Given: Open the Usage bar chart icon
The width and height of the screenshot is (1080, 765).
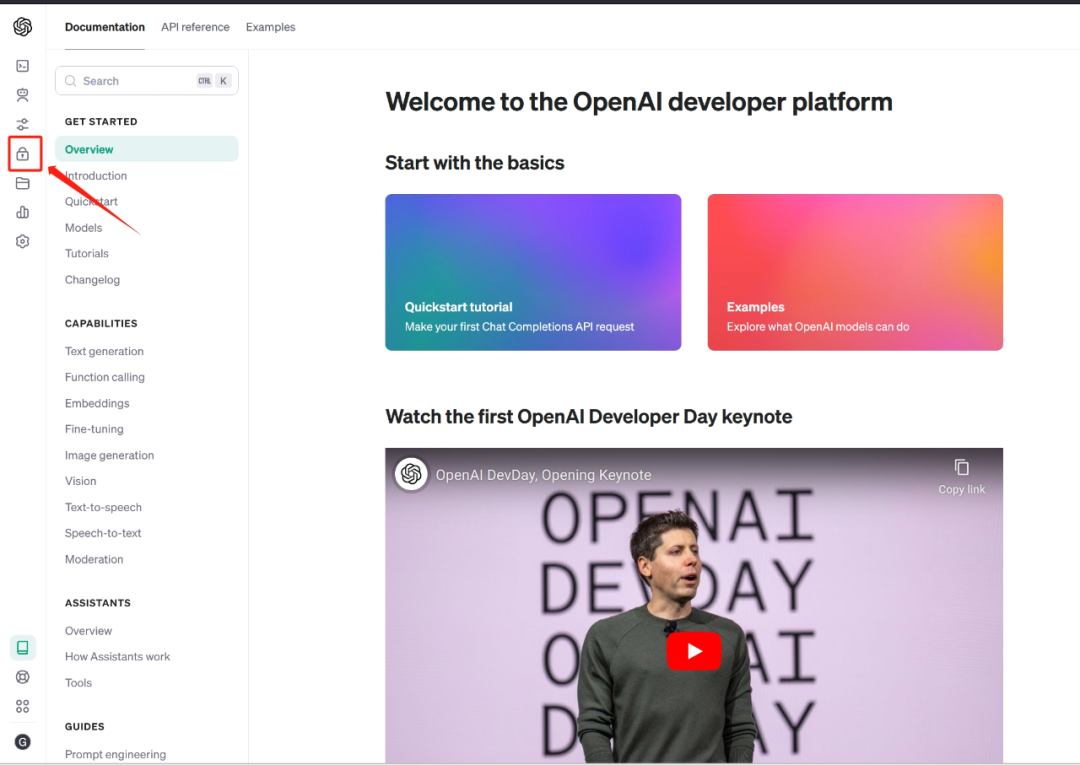Looking at the screenshot, I should coord(22,212).
